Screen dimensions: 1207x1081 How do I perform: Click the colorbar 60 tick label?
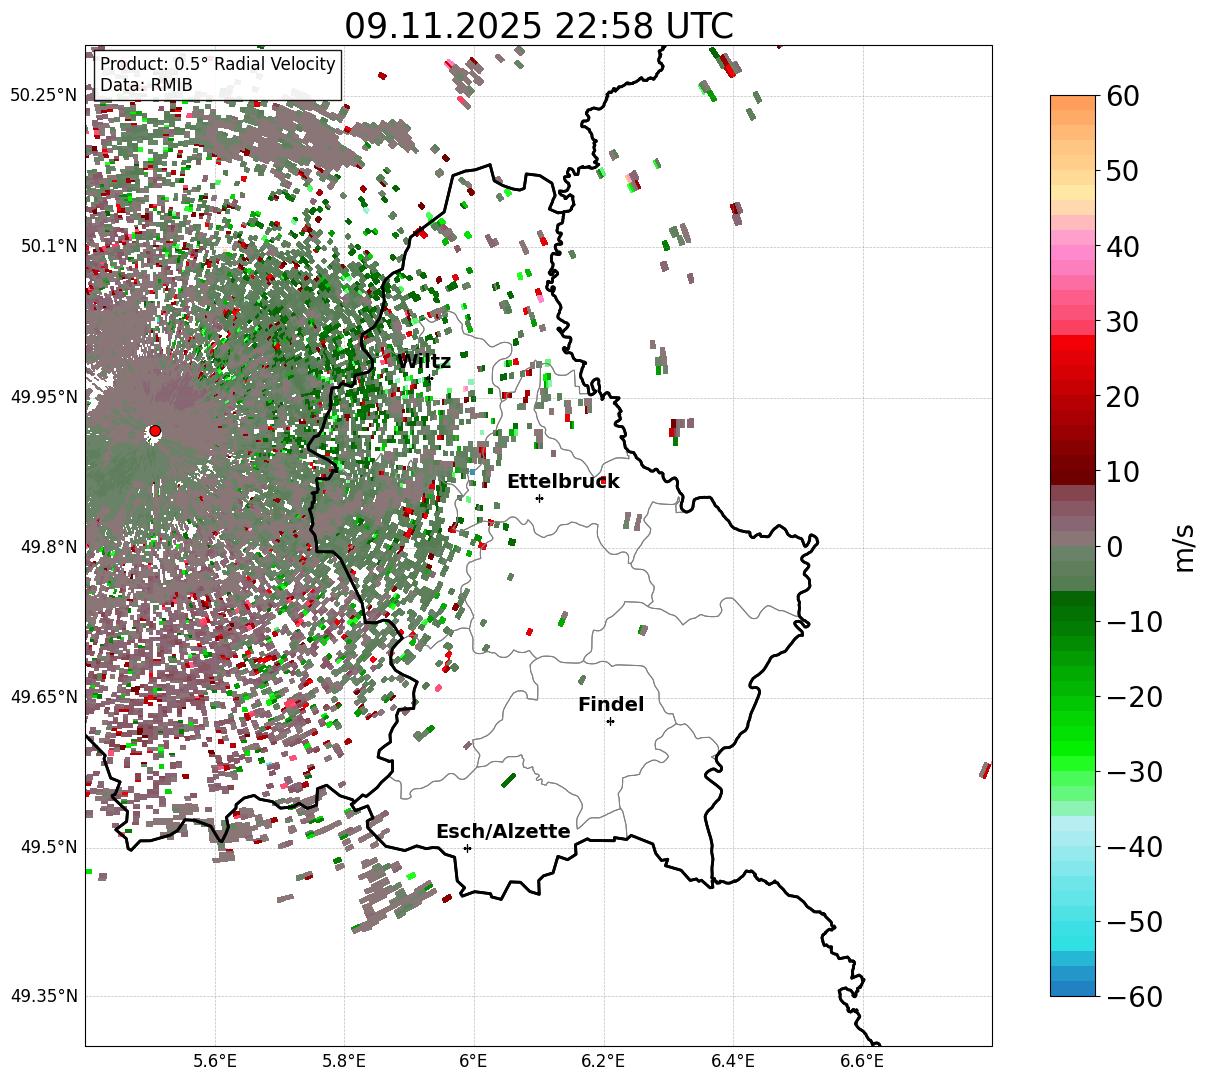(1121, 96)
